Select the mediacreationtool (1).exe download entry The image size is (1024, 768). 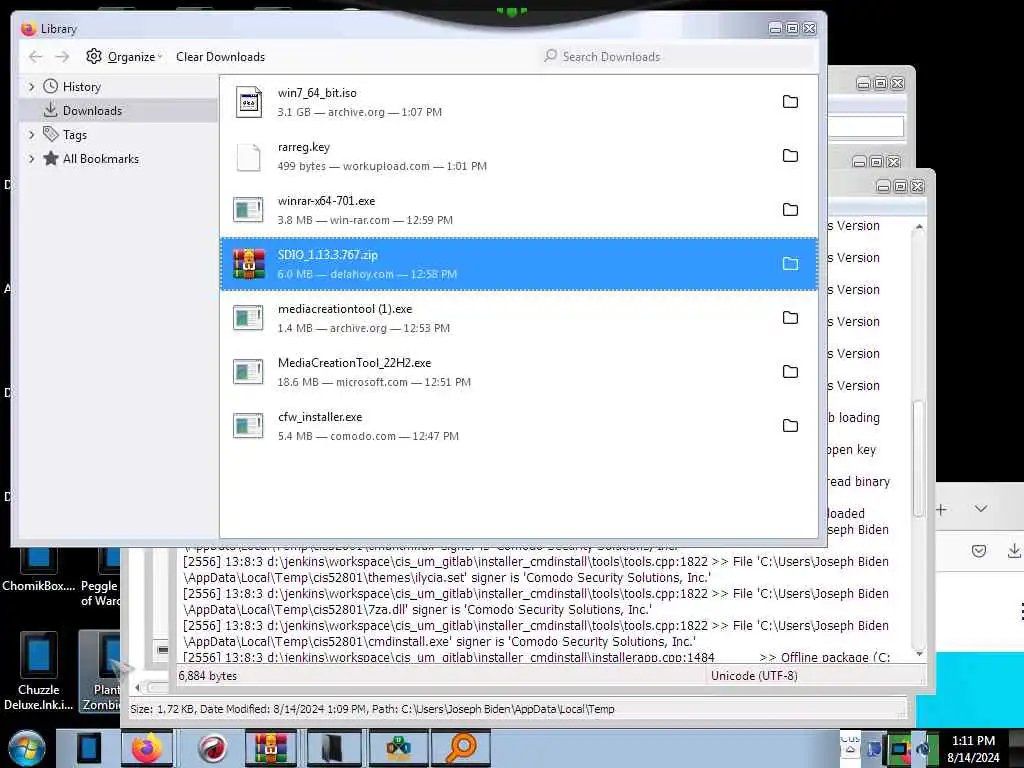click(x=519, y=318)
